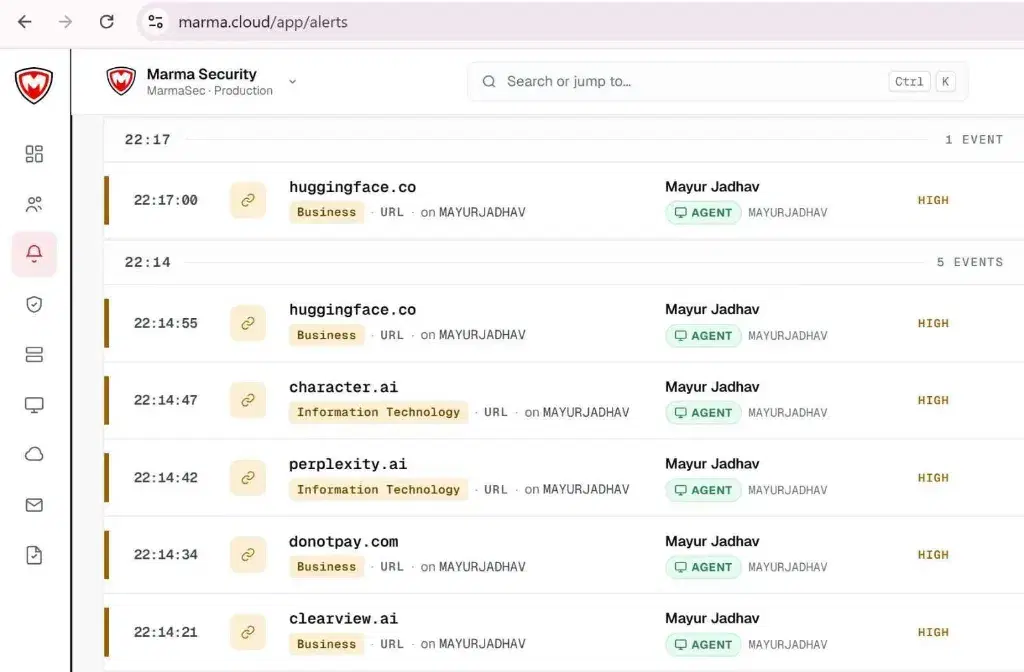
Task: Click Business tag on clearview.ai alert
Action: pyautogui.click(x=327, y=644)
